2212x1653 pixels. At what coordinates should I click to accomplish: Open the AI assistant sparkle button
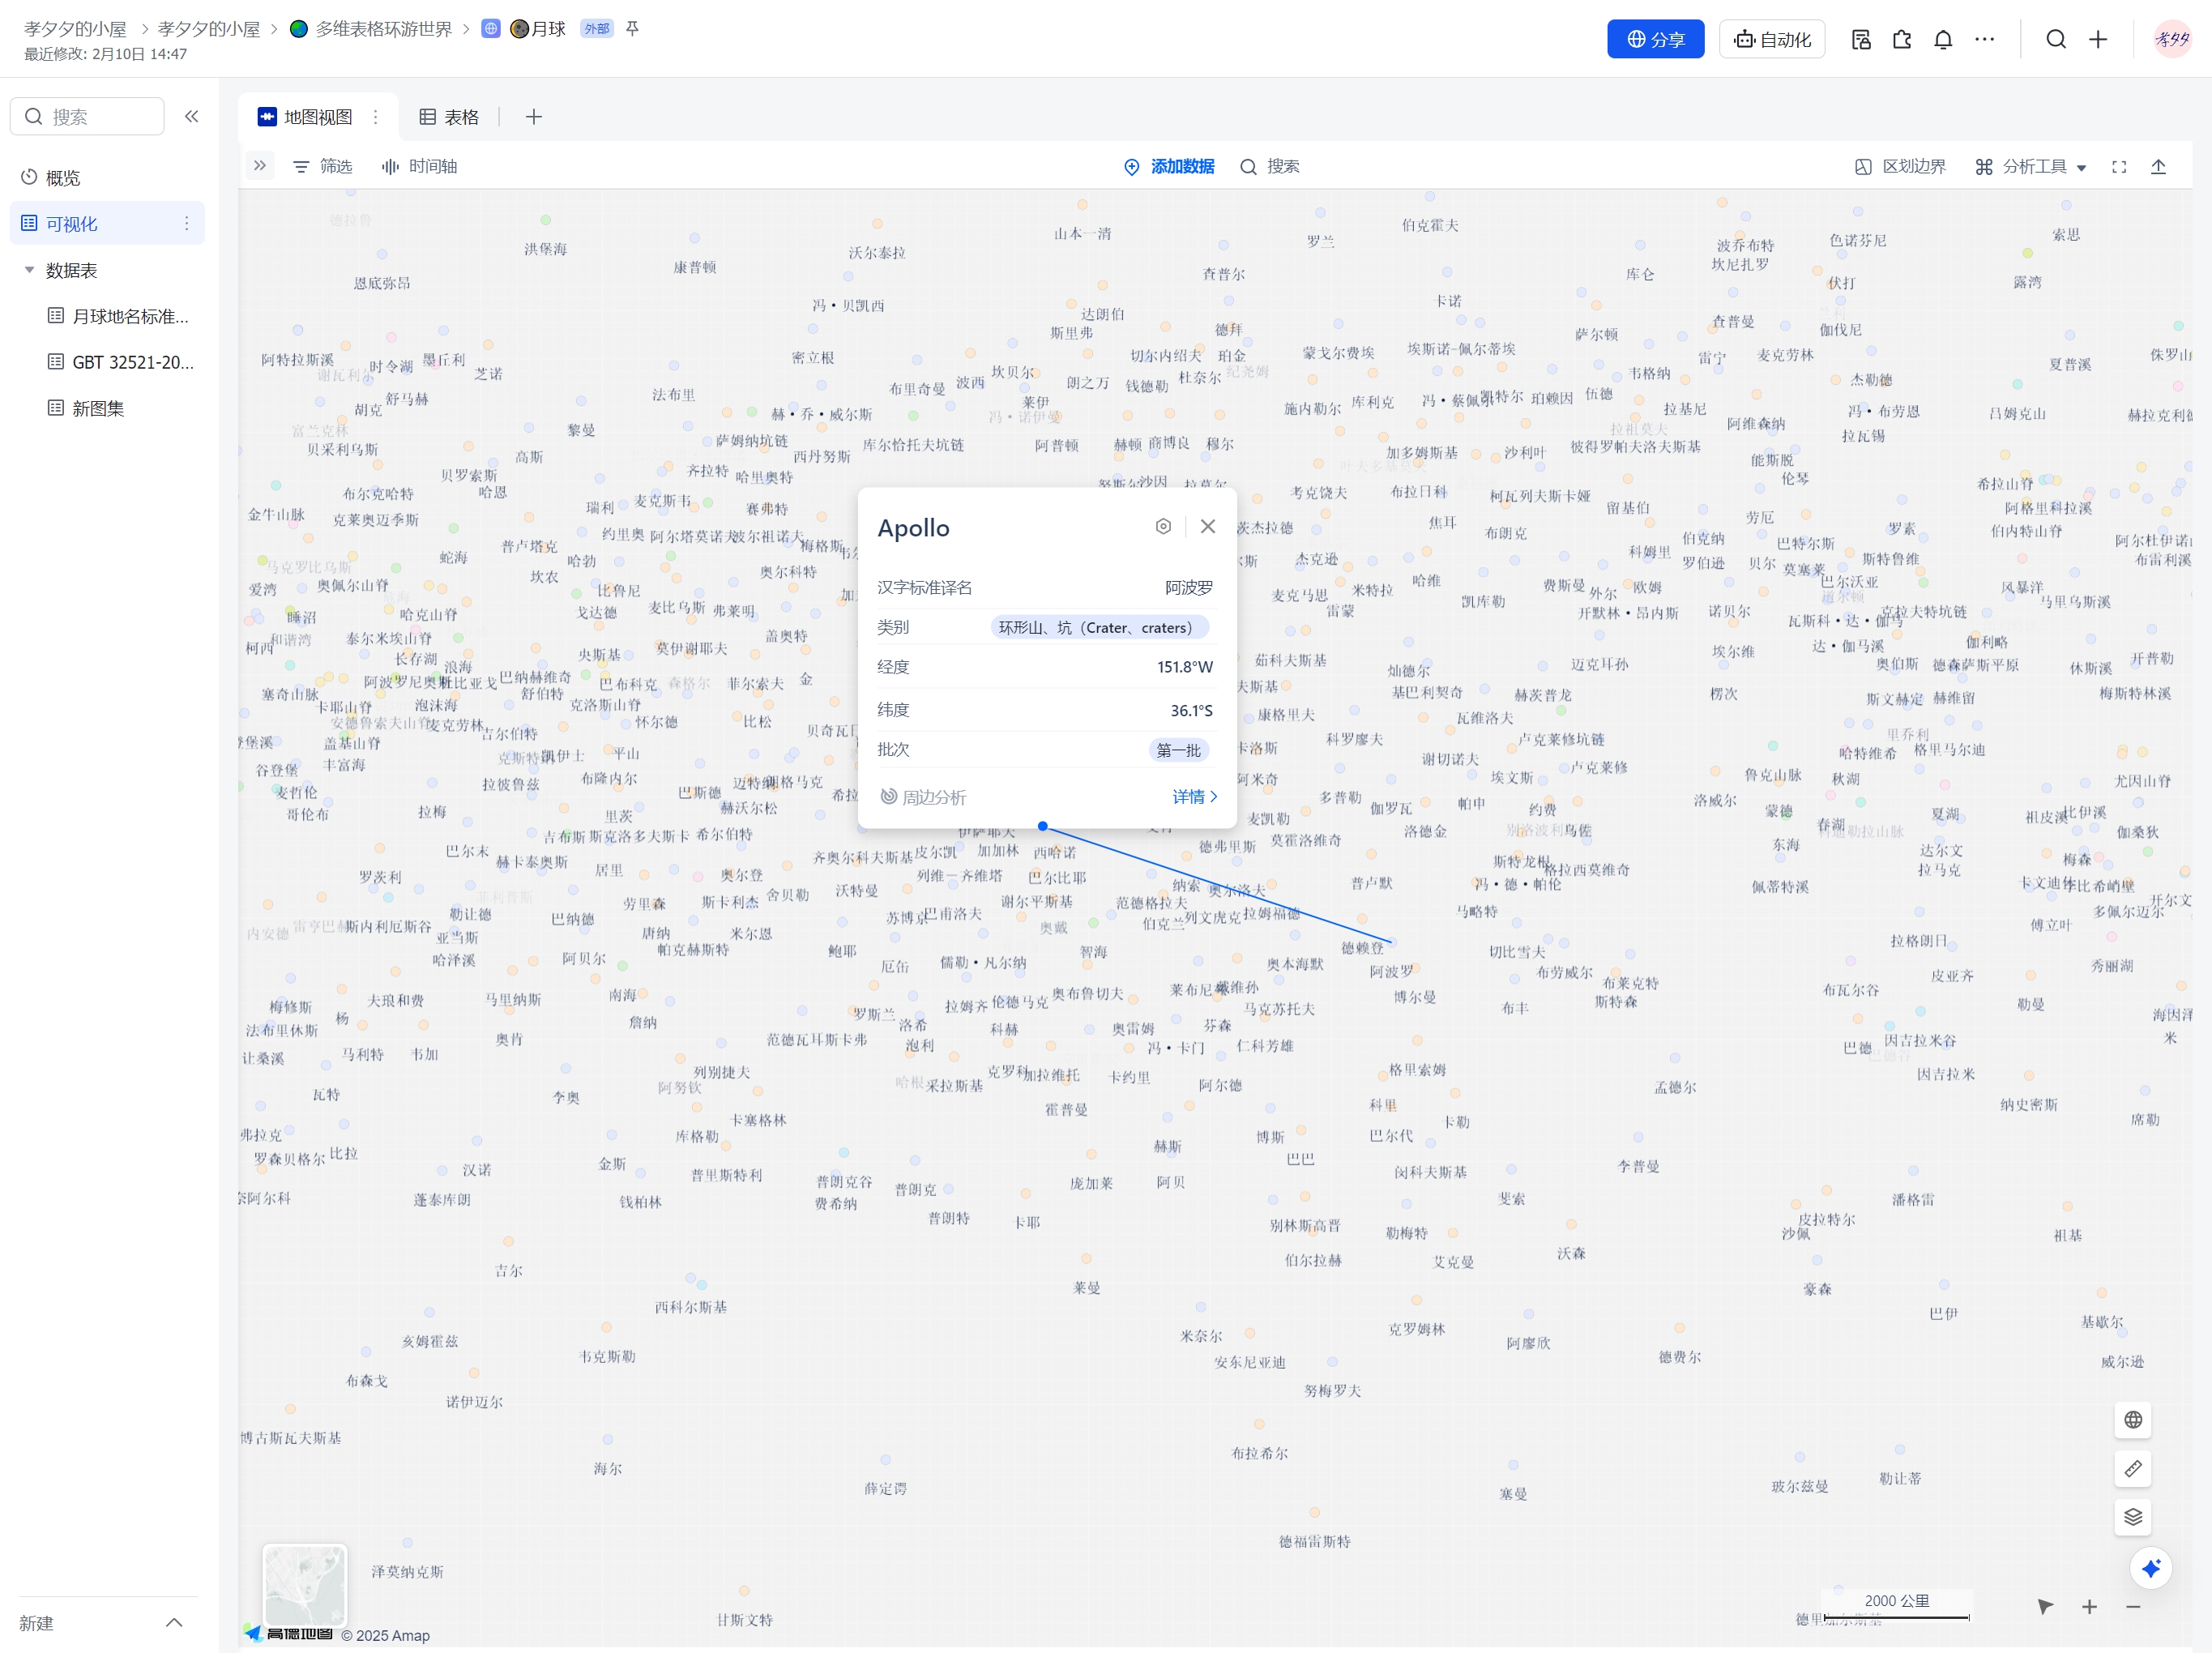click(x=2150, y=1567)
